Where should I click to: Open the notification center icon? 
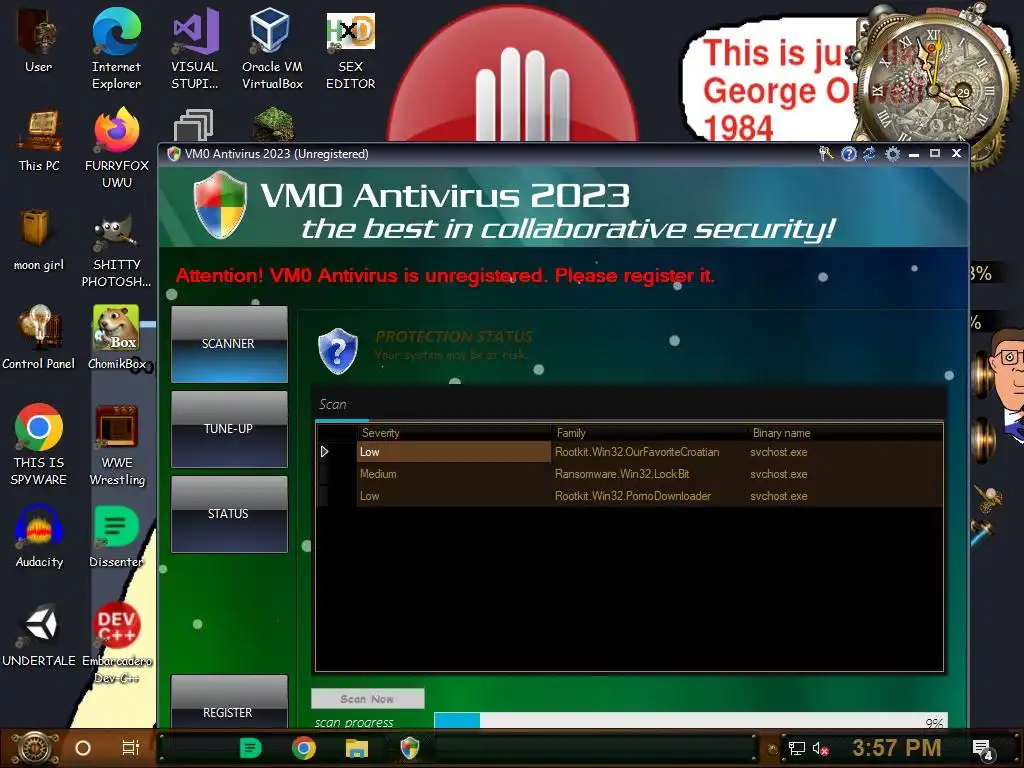tap(982, 749)
